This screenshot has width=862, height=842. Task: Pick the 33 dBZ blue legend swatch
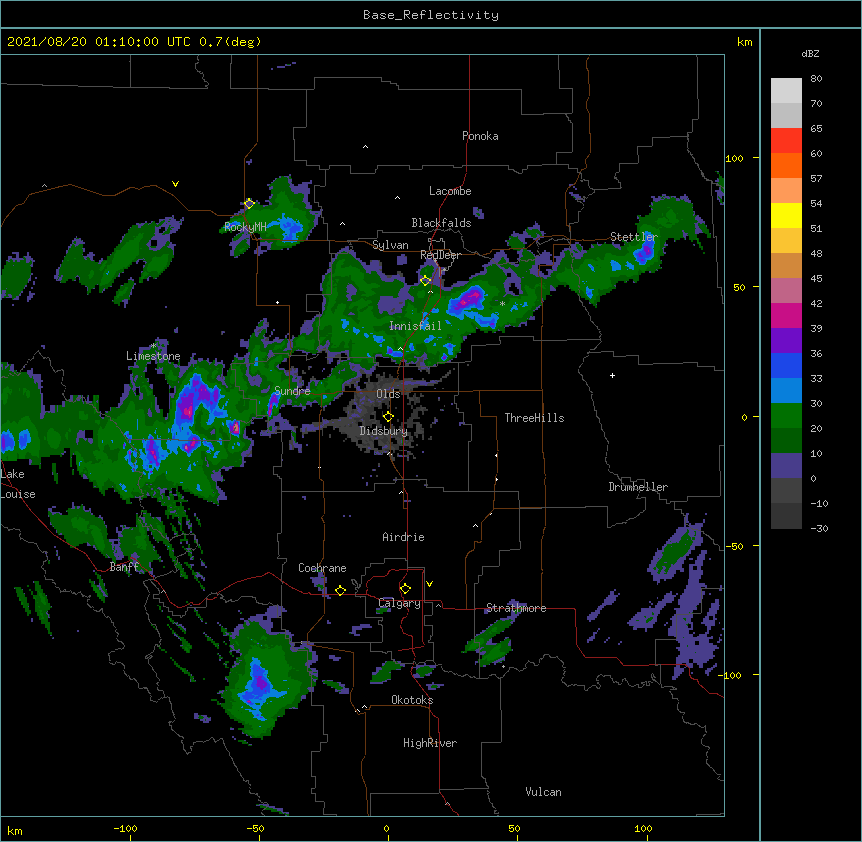click(x=786, y=365)
